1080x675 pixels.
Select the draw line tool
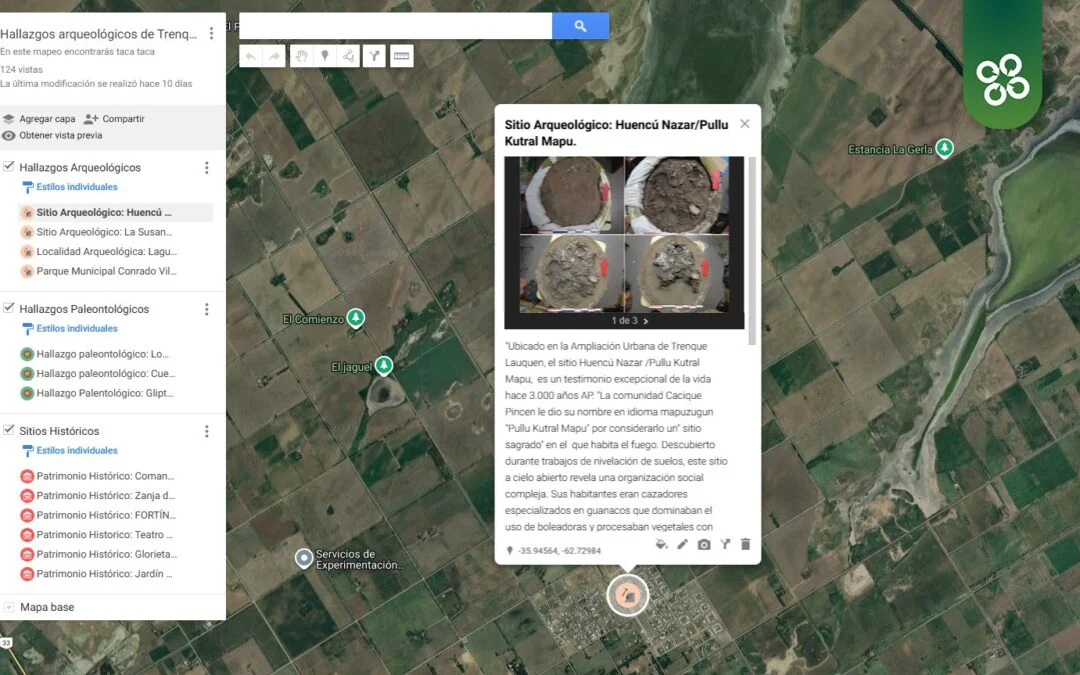click(x=349, y=56)
